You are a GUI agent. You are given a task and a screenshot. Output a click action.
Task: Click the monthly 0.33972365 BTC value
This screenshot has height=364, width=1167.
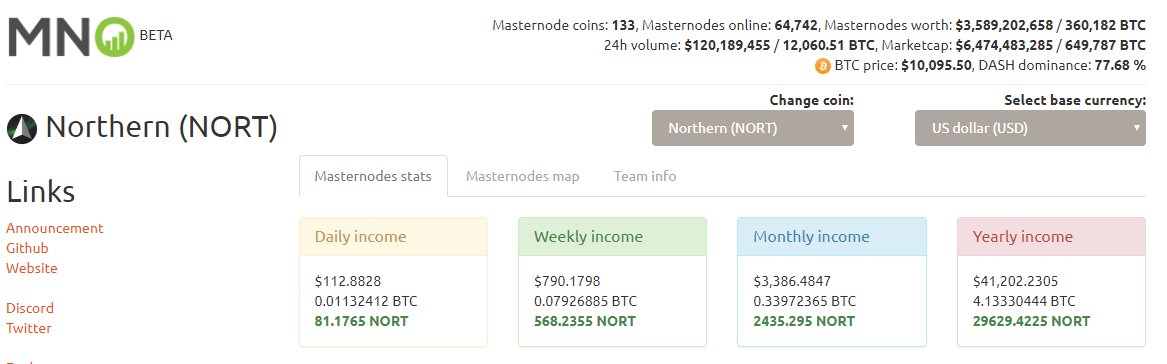pyautogui.click(x=805, y=301)
